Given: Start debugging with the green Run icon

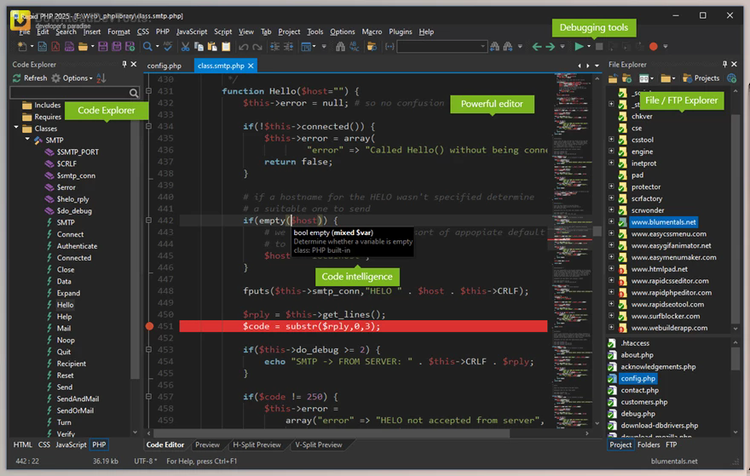Looking at the screenshot, I should pyautogui.click(x=579, y=46).
